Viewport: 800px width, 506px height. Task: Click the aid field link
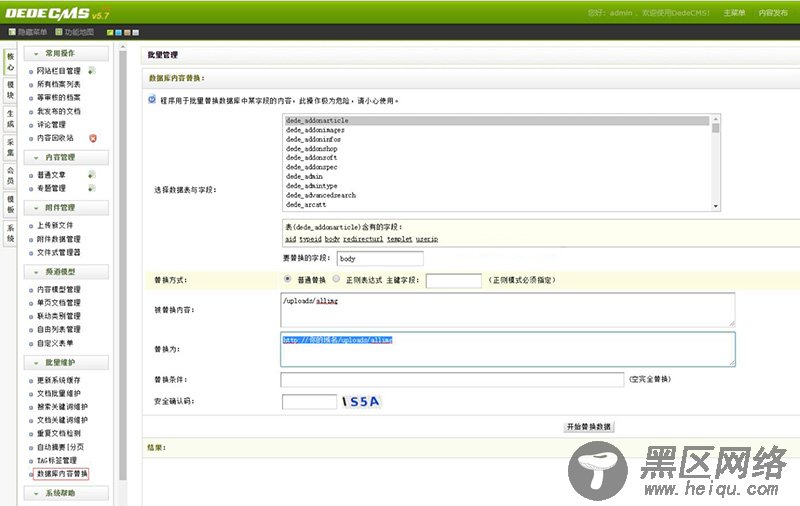coord(290,239)
